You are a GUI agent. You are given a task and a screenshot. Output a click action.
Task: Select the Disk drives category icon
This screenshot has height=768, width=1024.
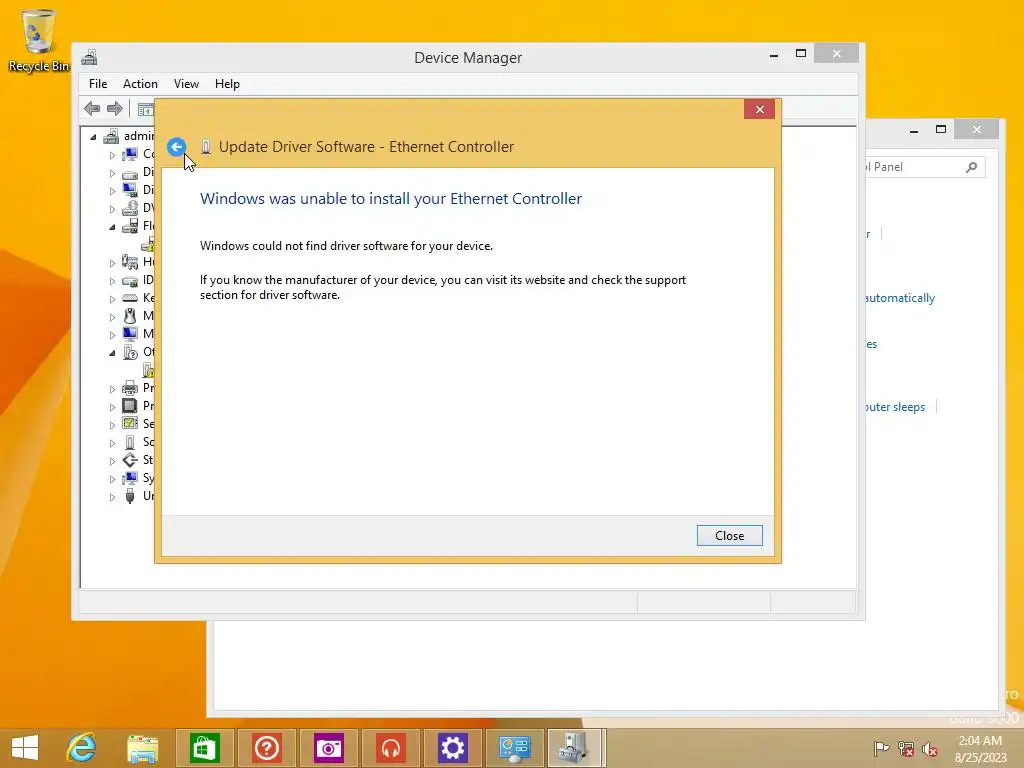click(x=130, y=172)
